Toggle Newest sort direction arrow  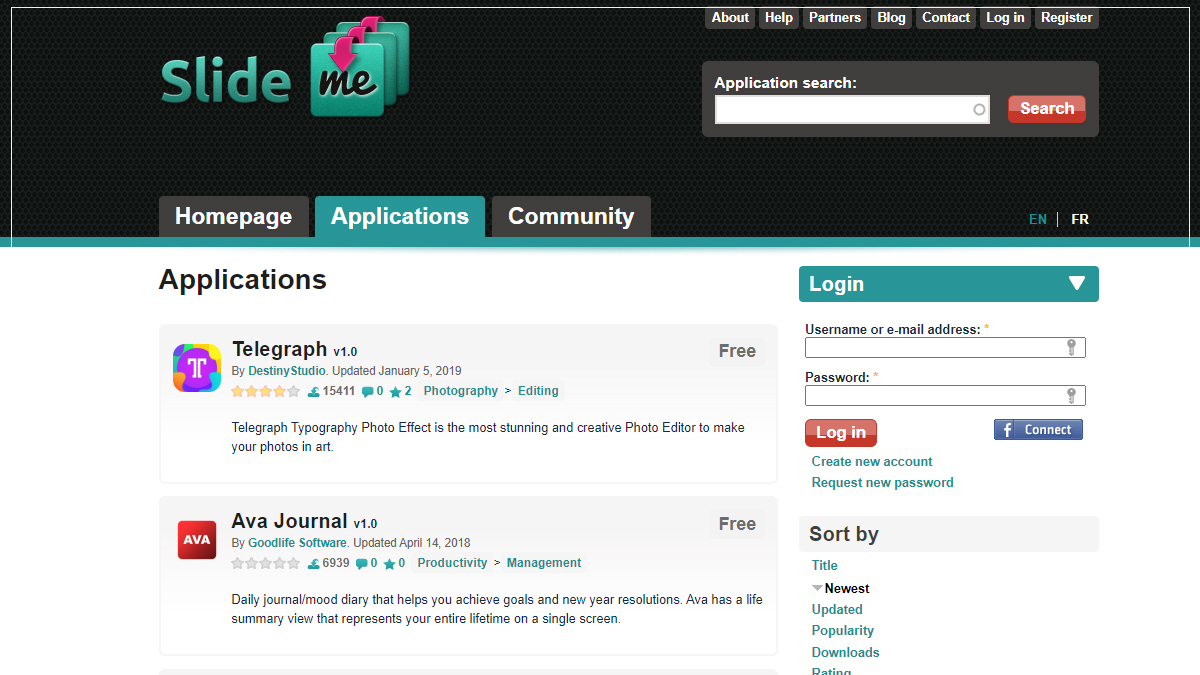(x=817, y=588)
